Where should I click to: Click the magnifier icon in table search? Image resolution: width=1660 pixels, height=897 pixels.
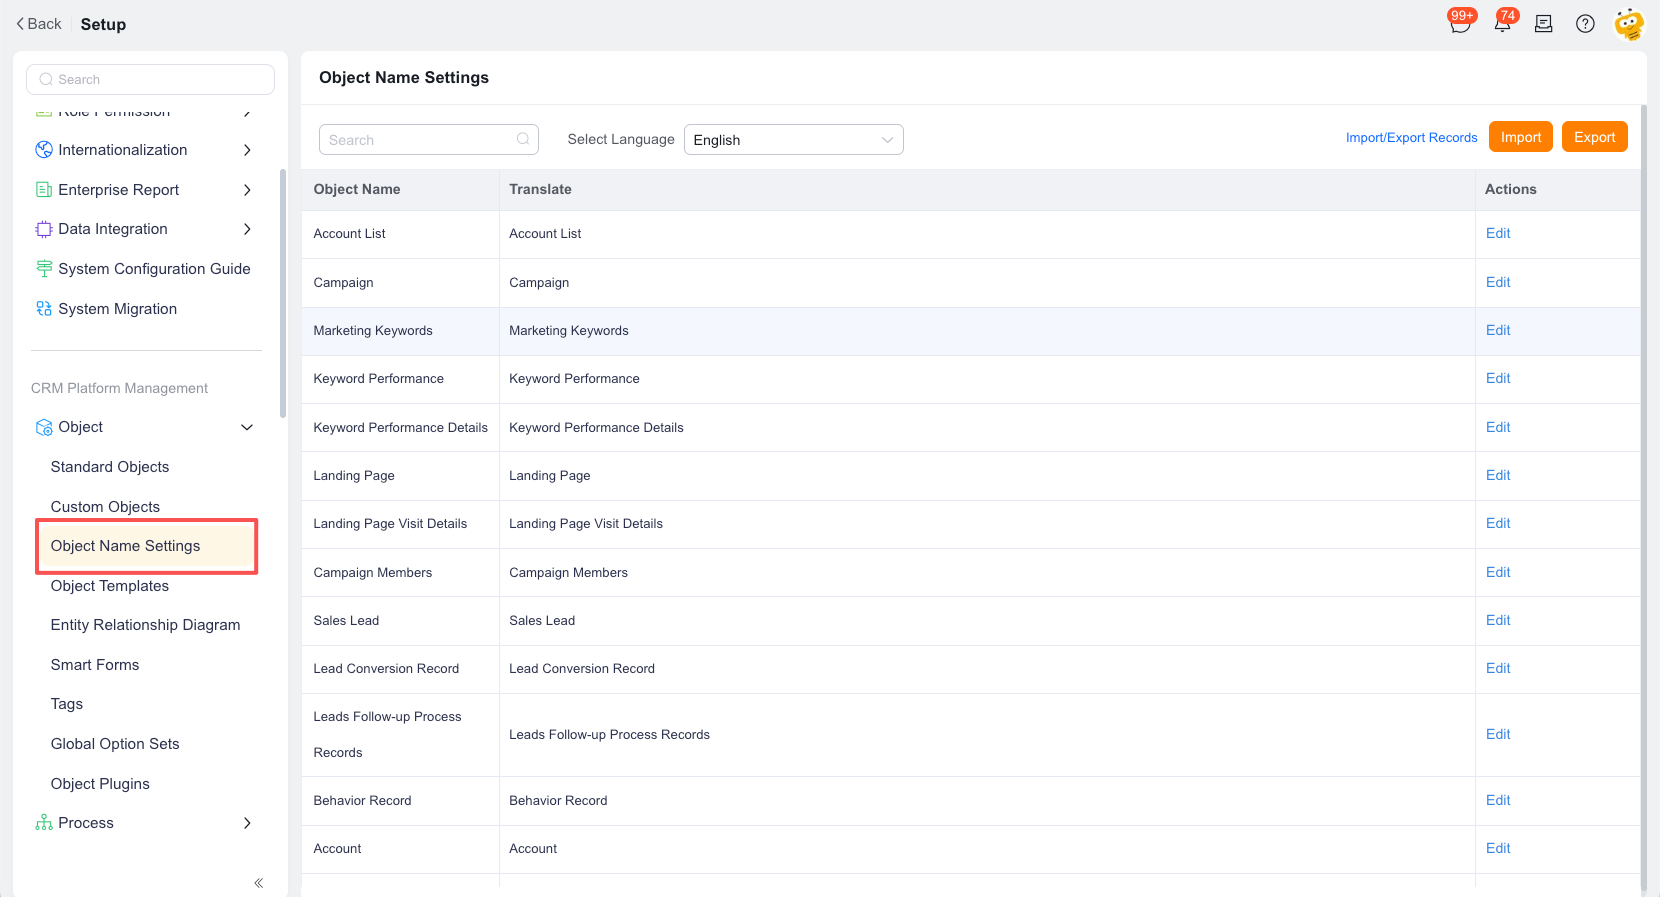[x=523, y=139]
